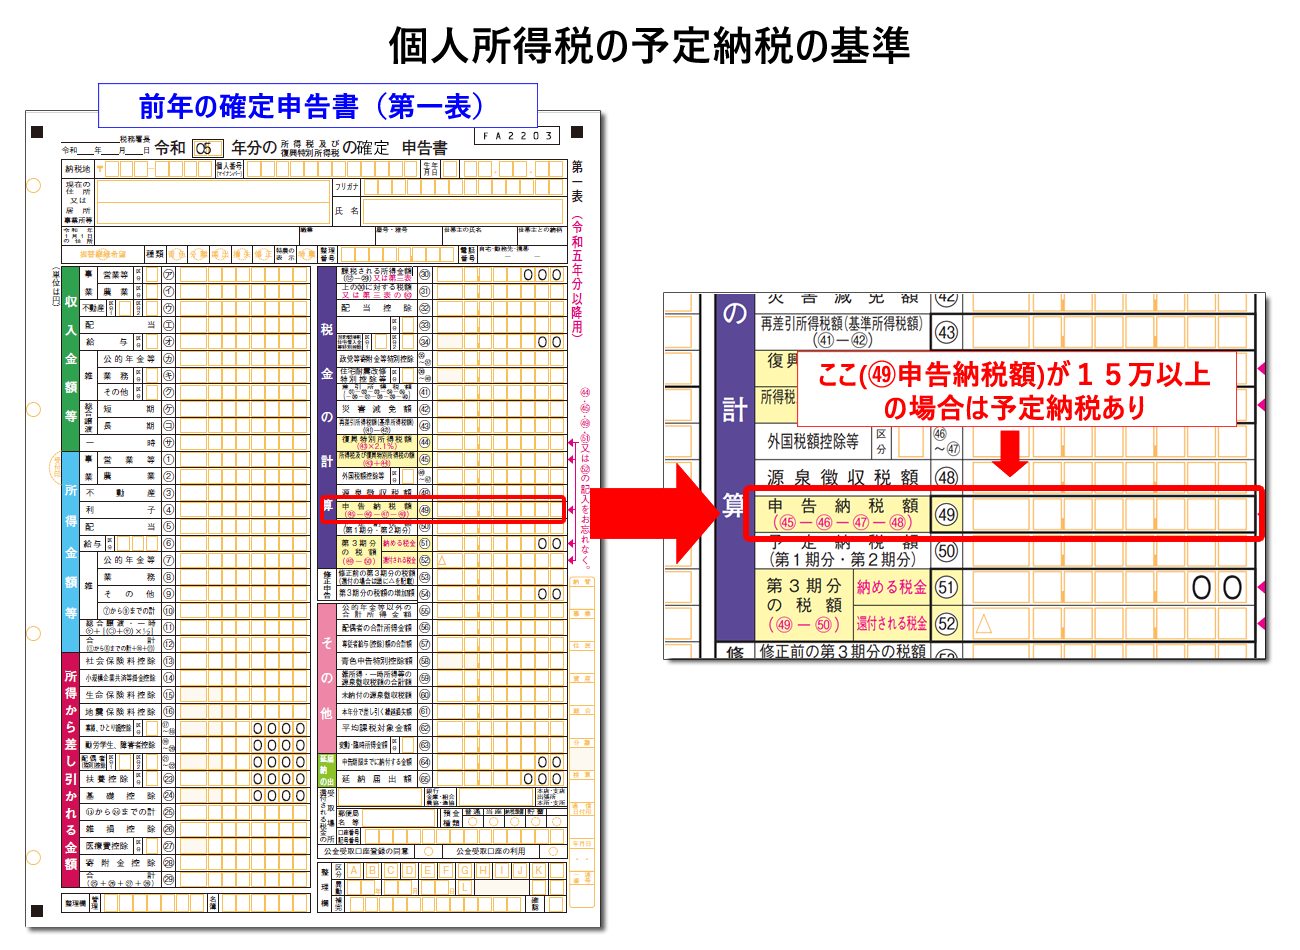Click circled 48 for 源泉徴収税額 in enlargement
The image size is (1300, 950).
click(x=946, y=477)
